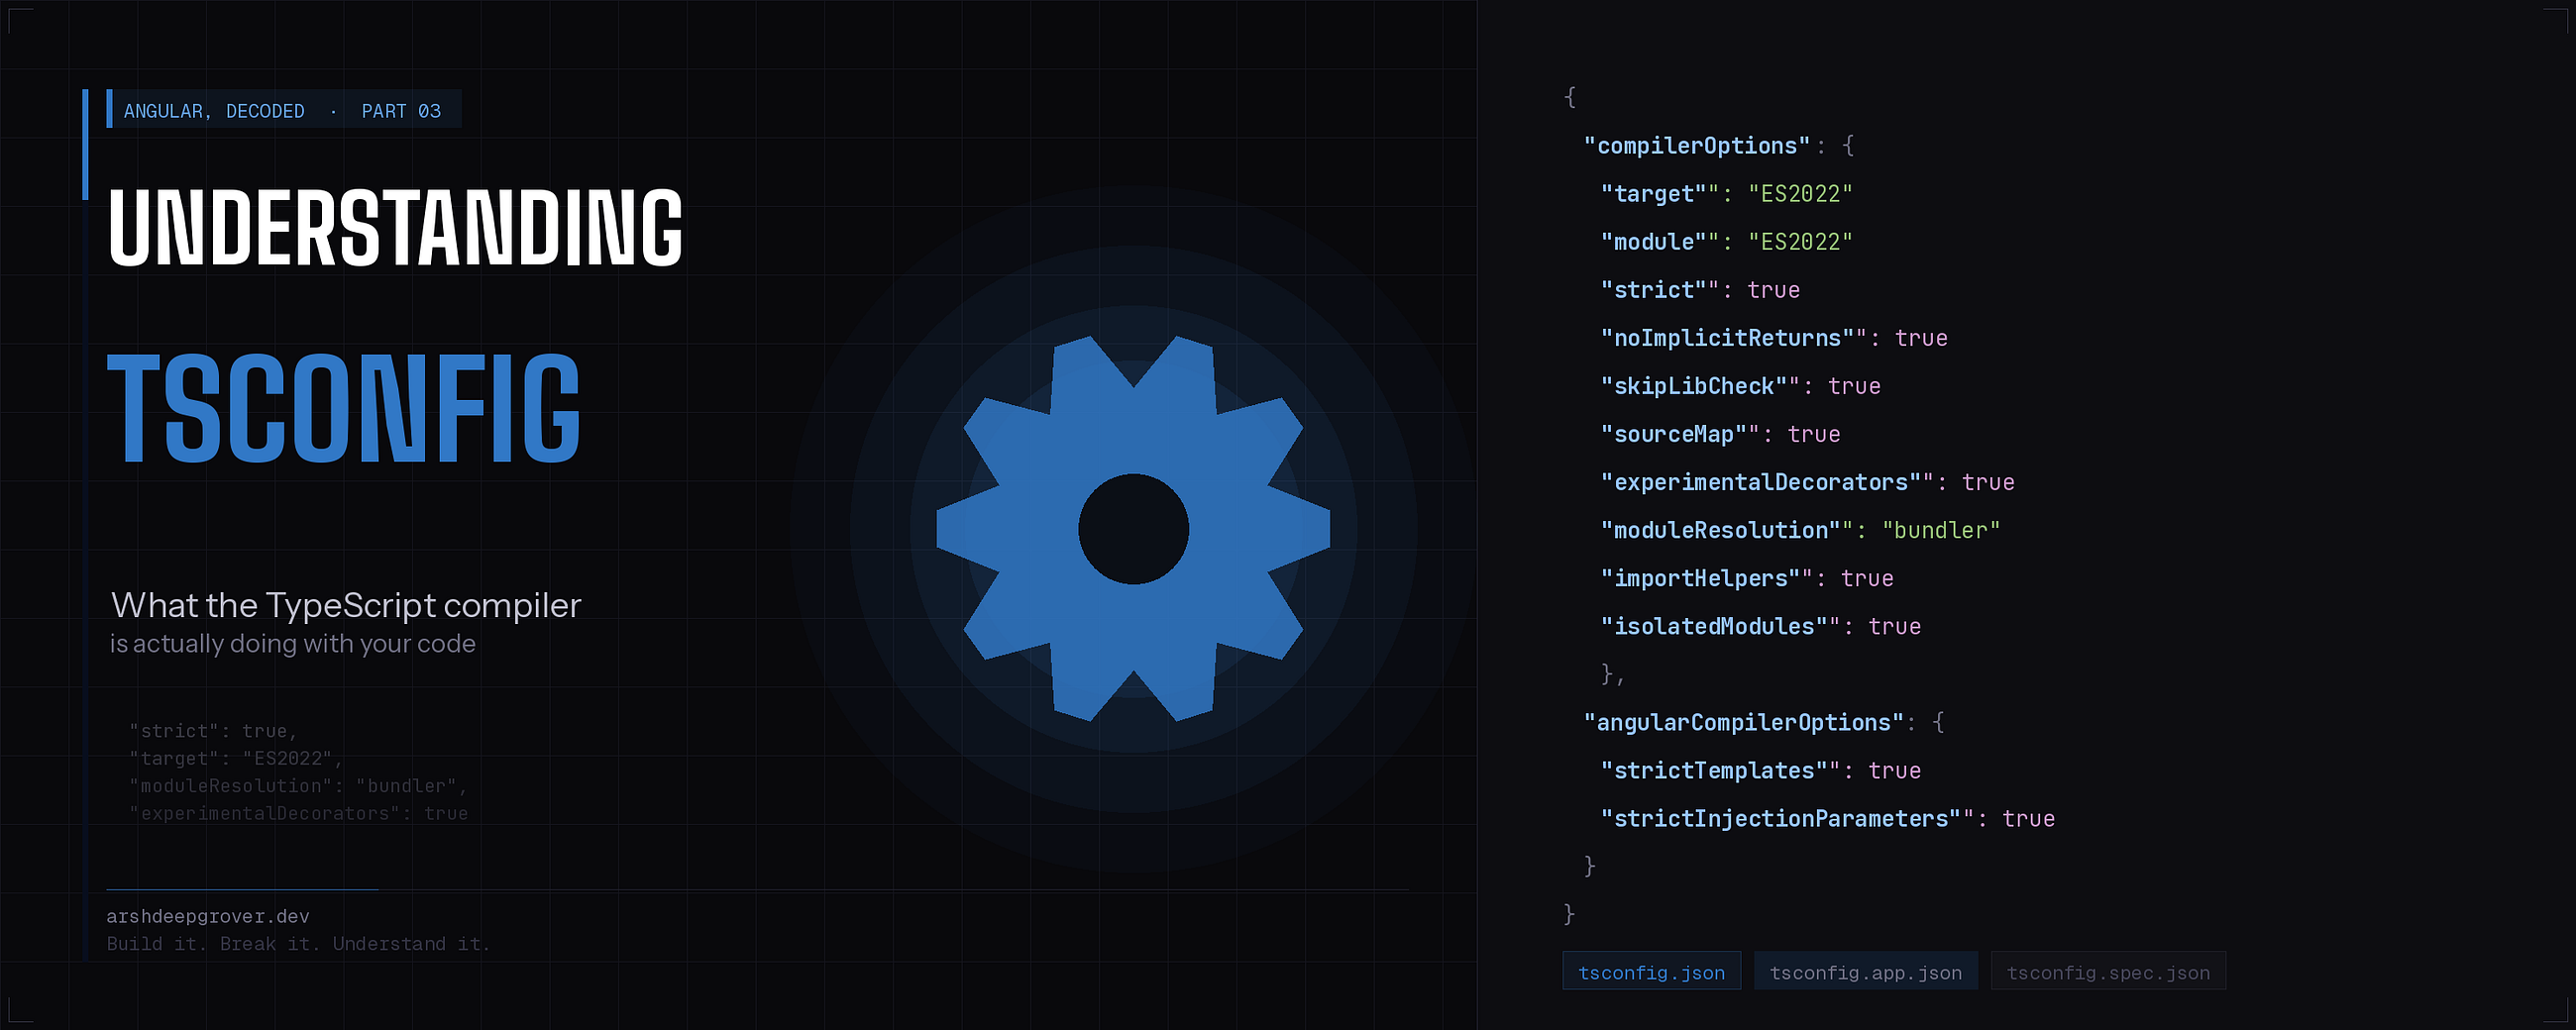Click the "target": "ES2022" line
This screenshot has width=2576, height=1030.
(1727, 194)
